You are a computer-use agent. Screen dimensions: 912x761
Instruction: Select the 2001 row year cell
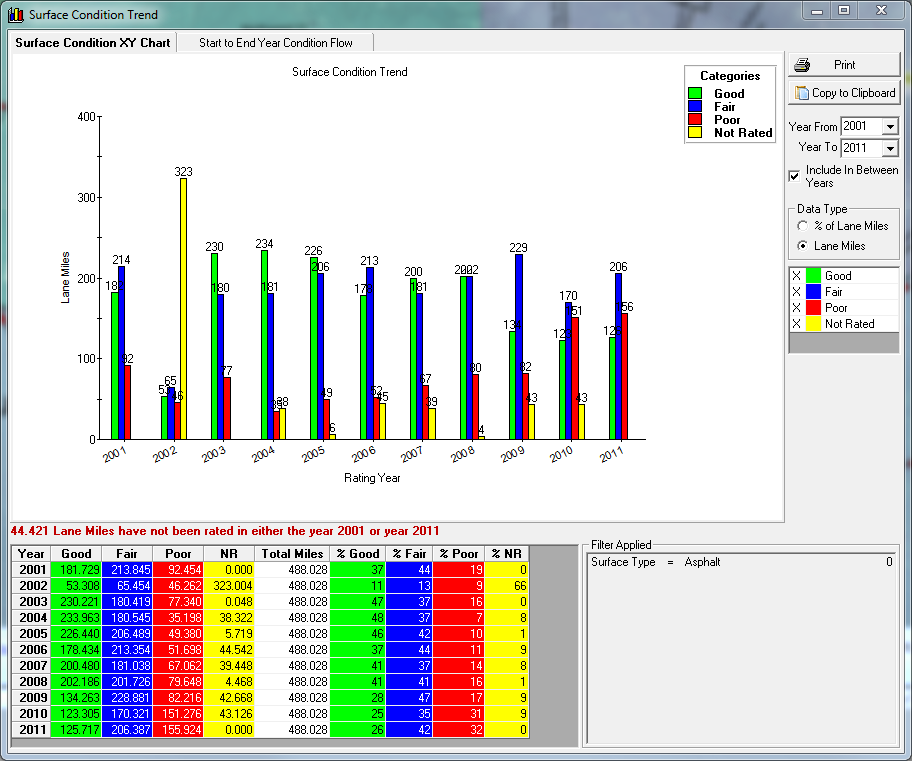pos(31,570)
